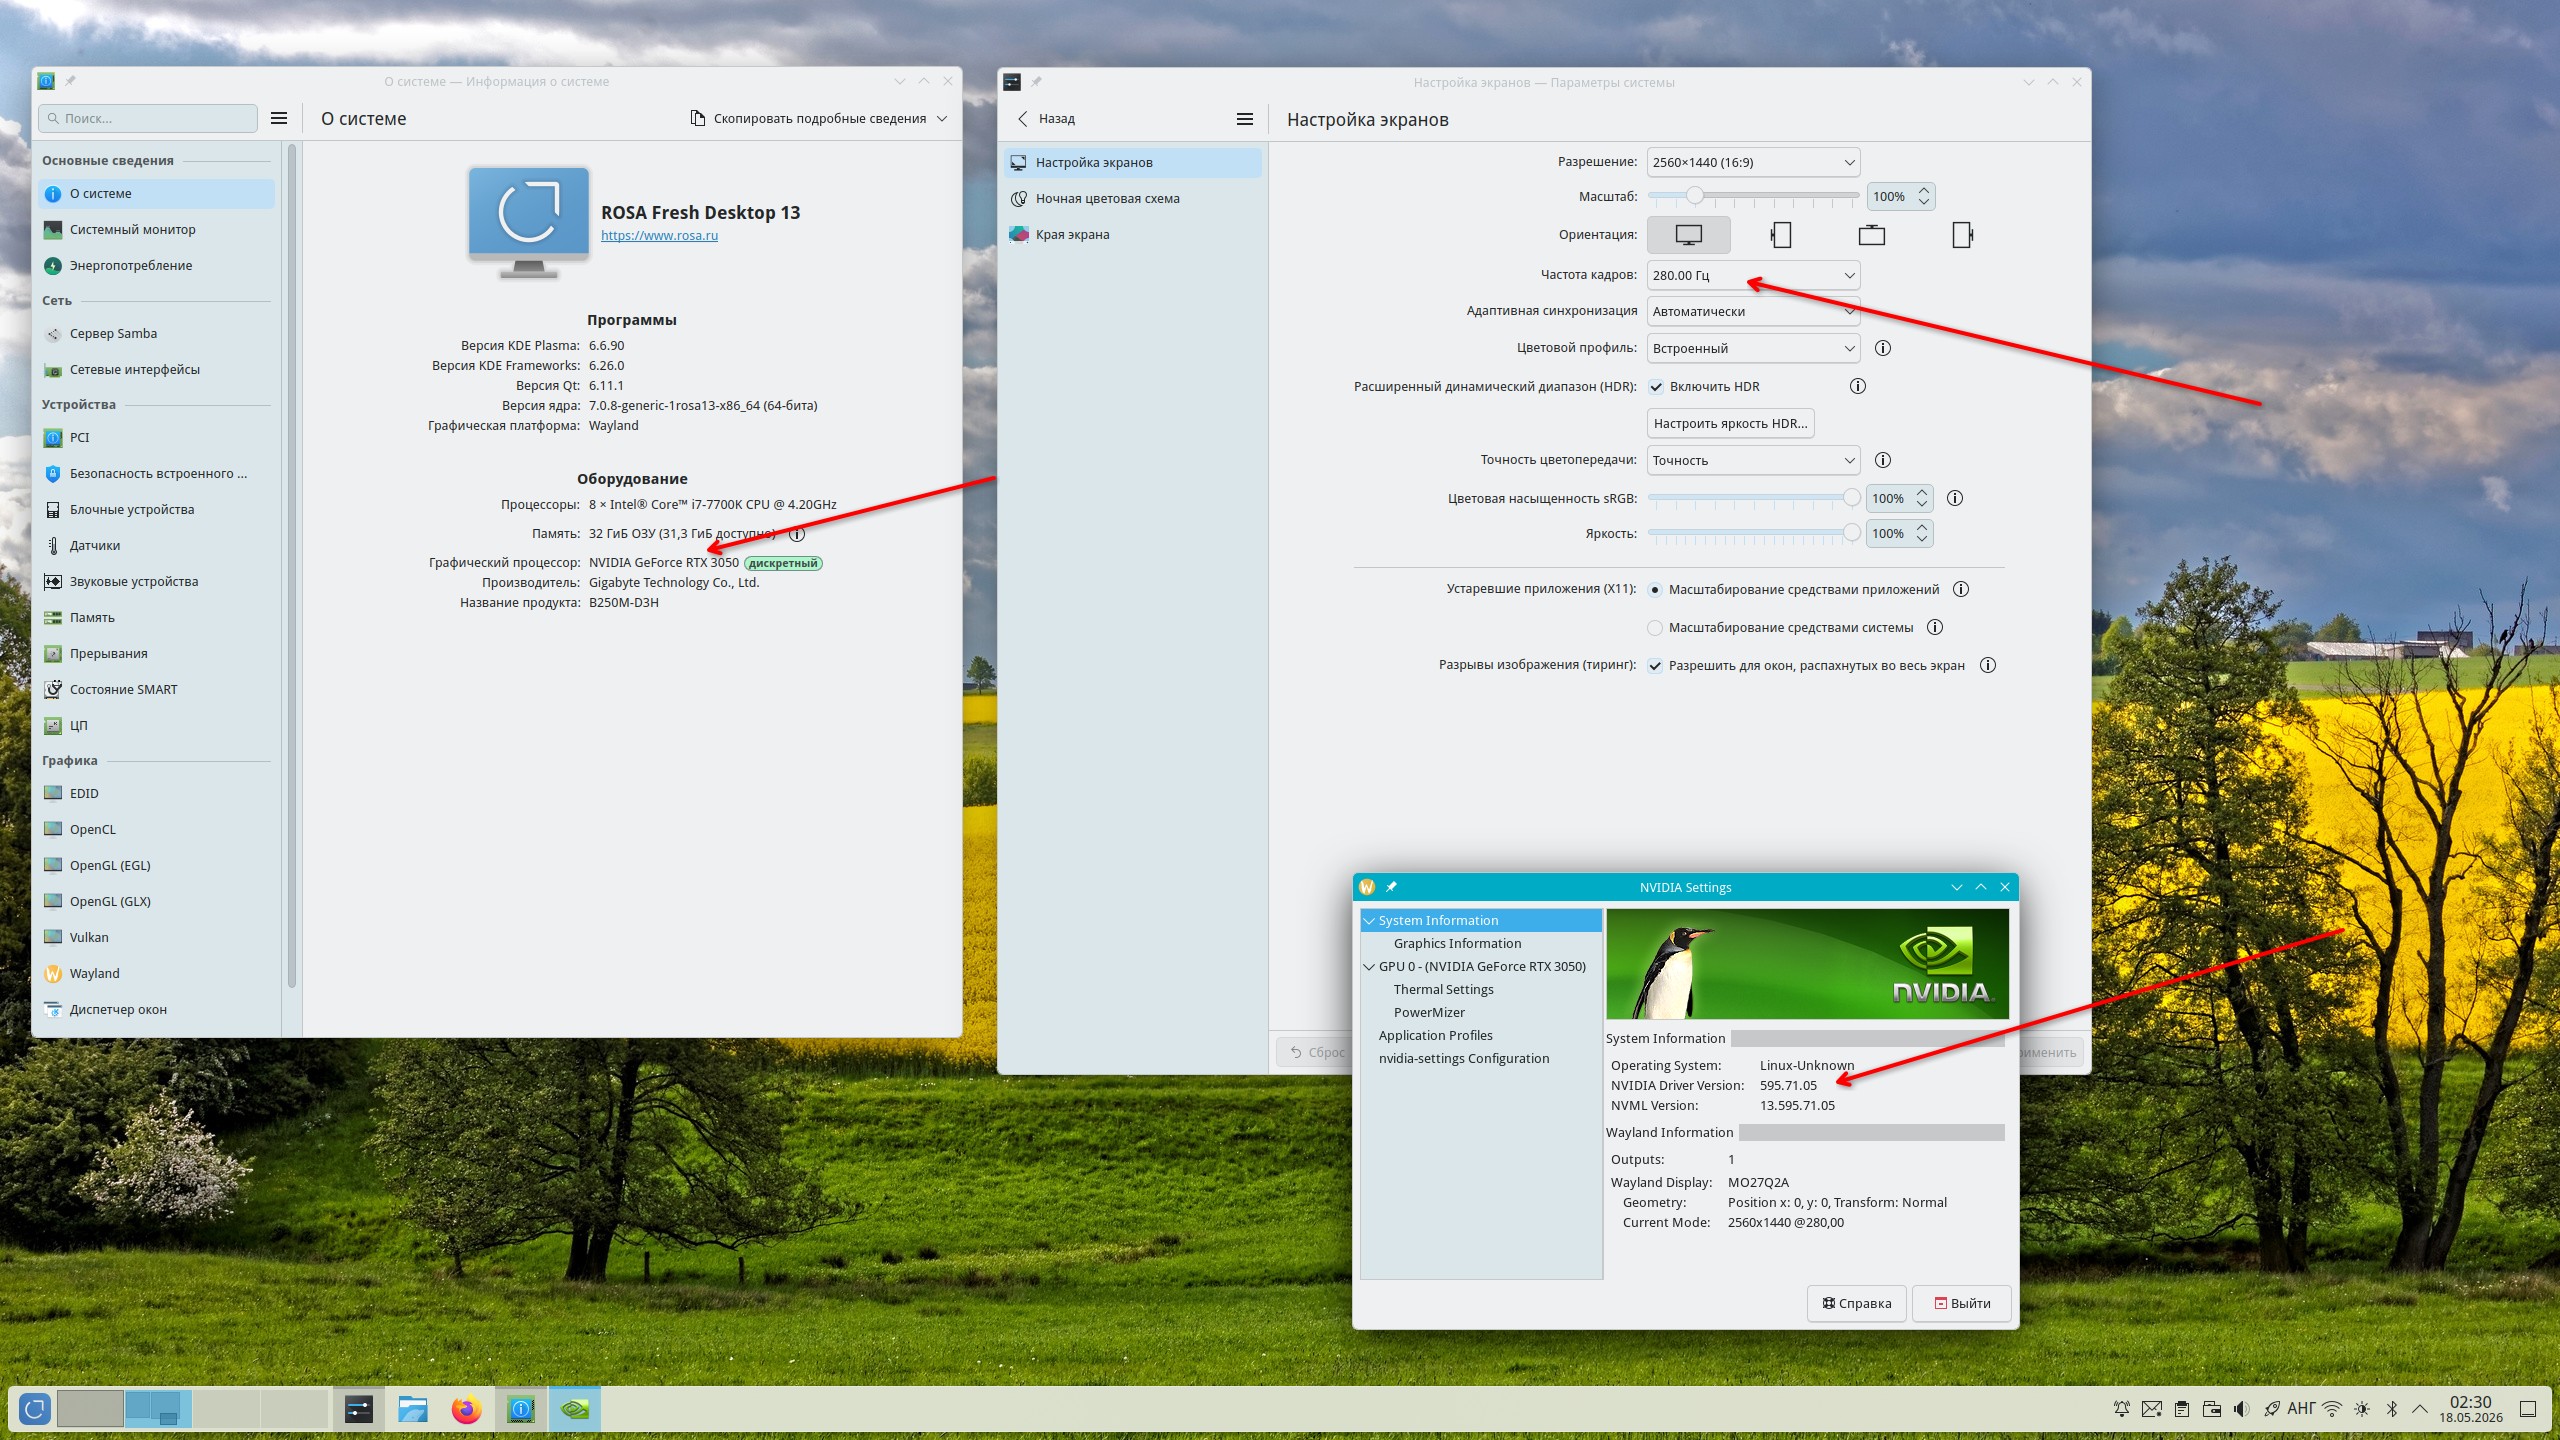
Task: Open ROSA application launcher on taskbar
Action: coord(34,1409)
